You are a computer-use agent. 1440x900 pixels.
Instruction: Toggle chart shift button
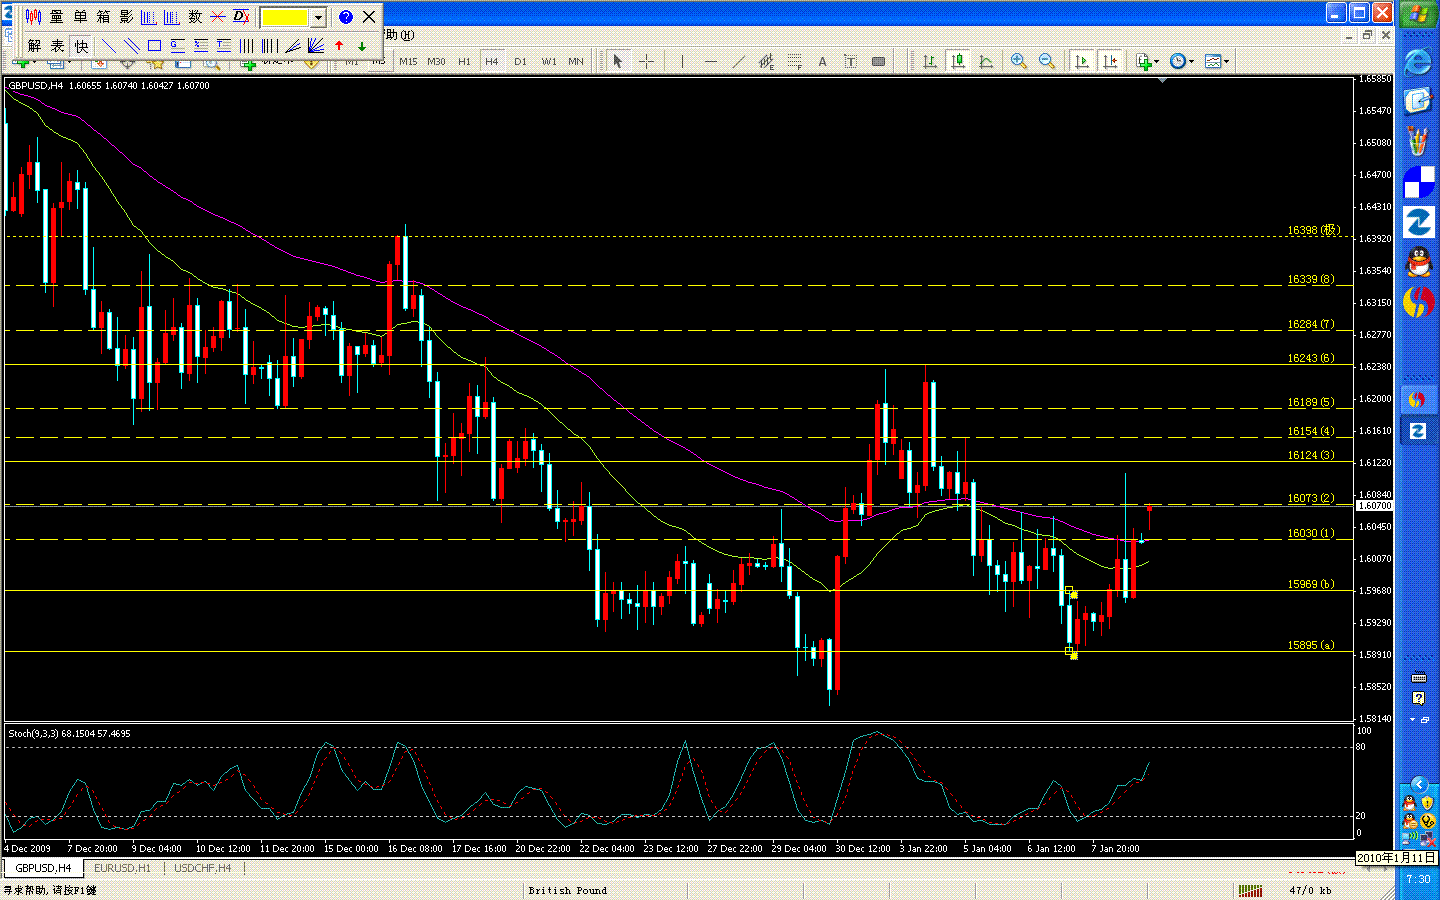coord(1110,62)
